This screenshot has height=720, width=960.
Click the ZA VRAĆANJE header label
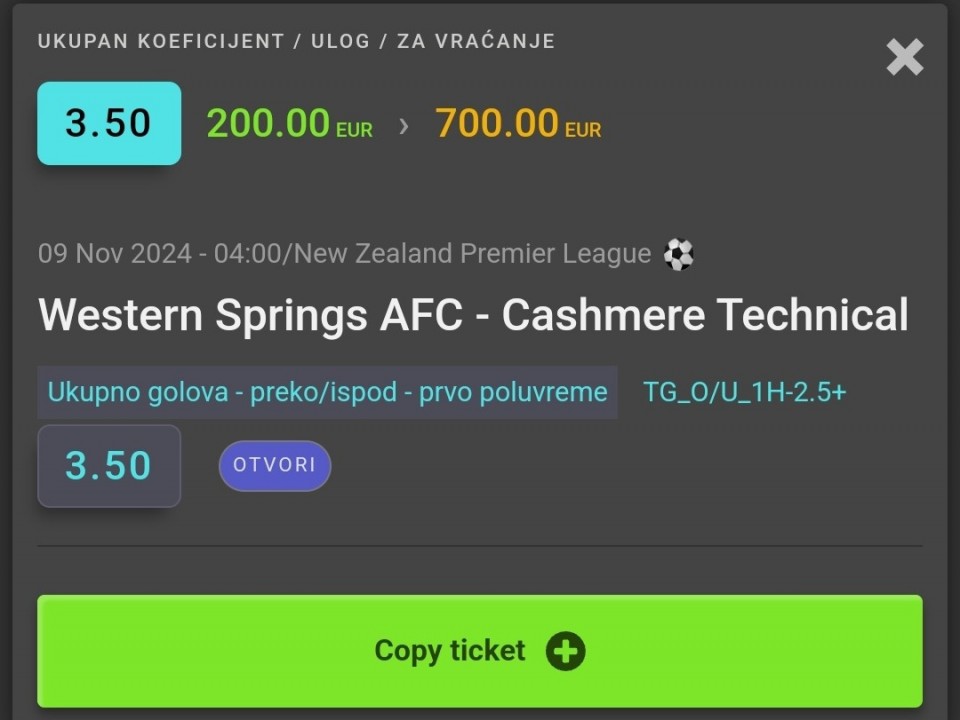[x=475, y=42]
